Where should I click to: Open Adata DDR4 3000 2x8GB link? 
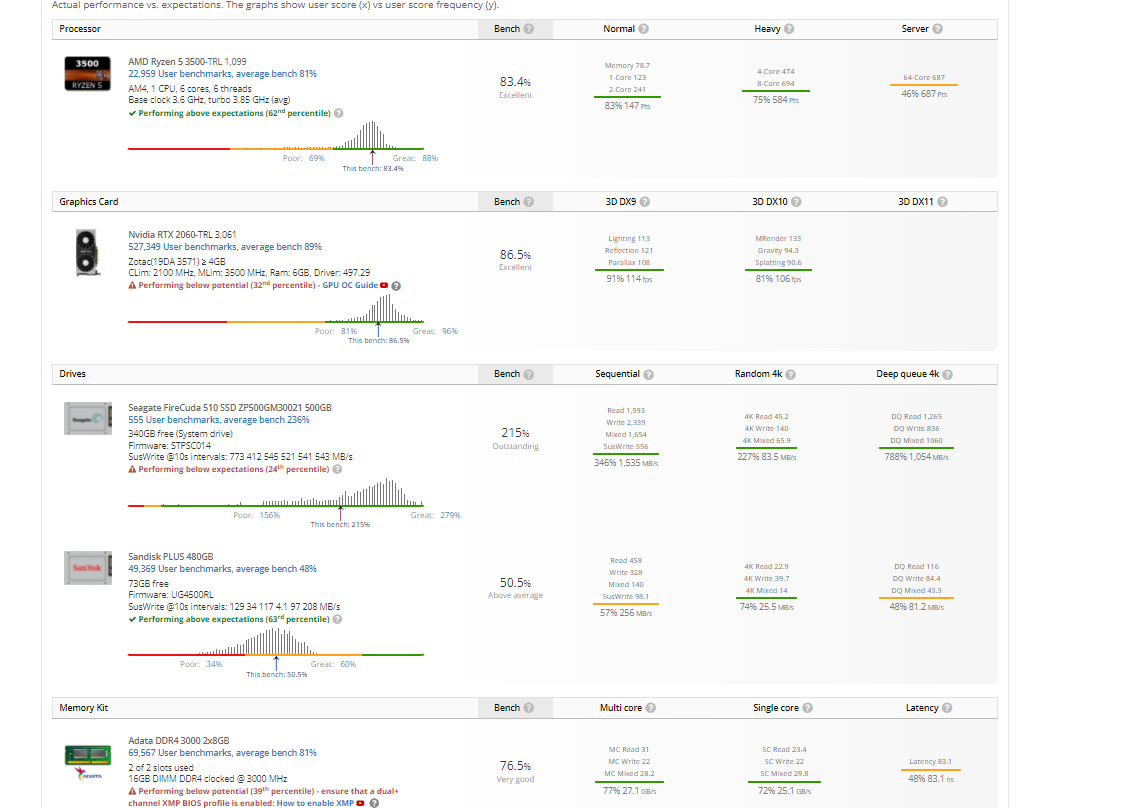179,740
